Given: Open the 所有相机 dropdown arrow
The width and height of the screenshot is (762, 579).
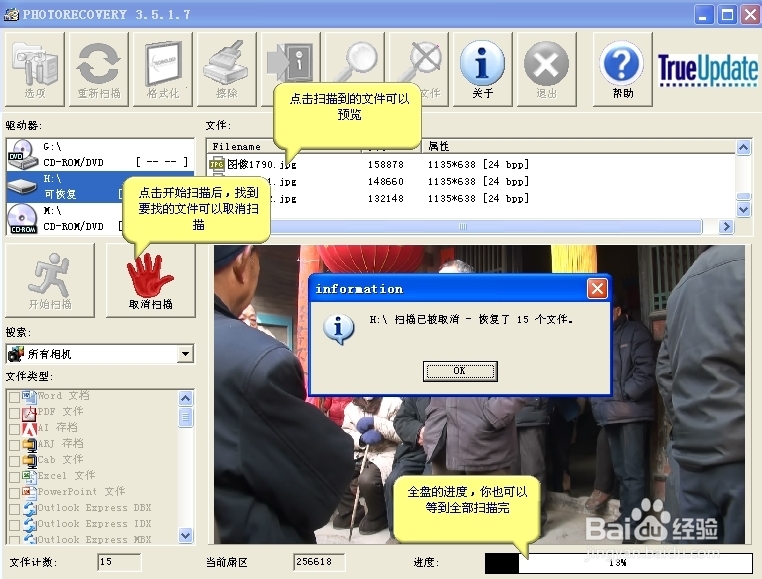Looking at the screenshot, I should (185, 354).
